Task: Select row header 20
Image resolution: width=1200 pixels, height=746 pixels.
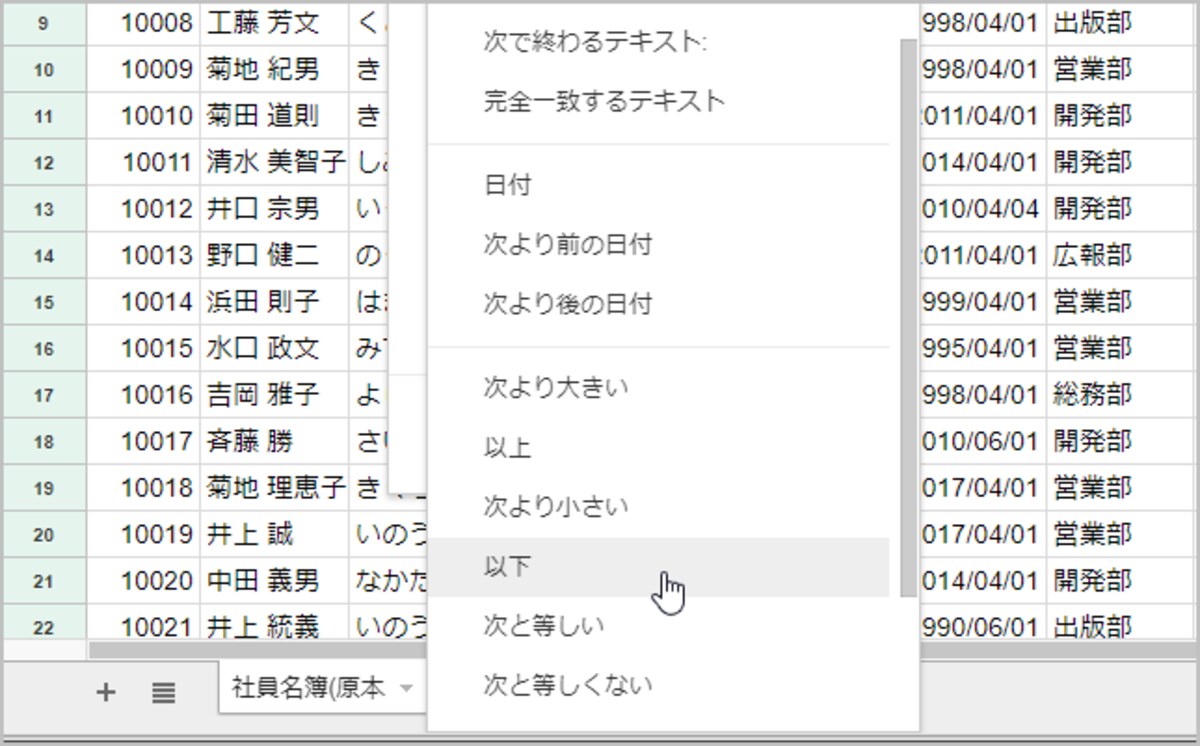Action: [x=44, y=534]
